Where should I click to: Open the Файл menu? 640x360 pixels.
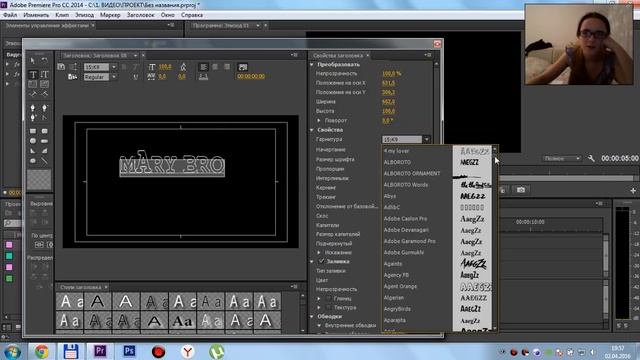click(10, 15)
